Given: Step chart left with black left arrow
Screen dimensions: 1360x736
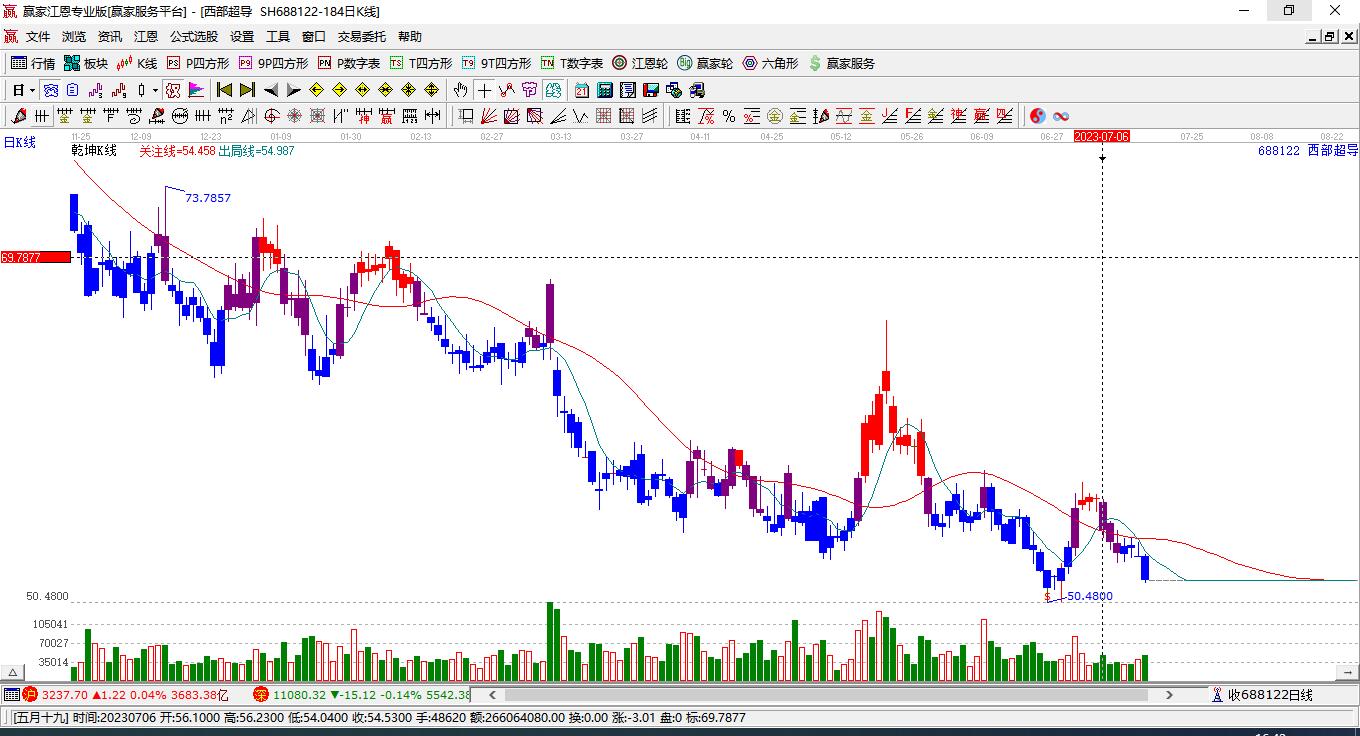Looking at the screenshot, I should 270,90.
